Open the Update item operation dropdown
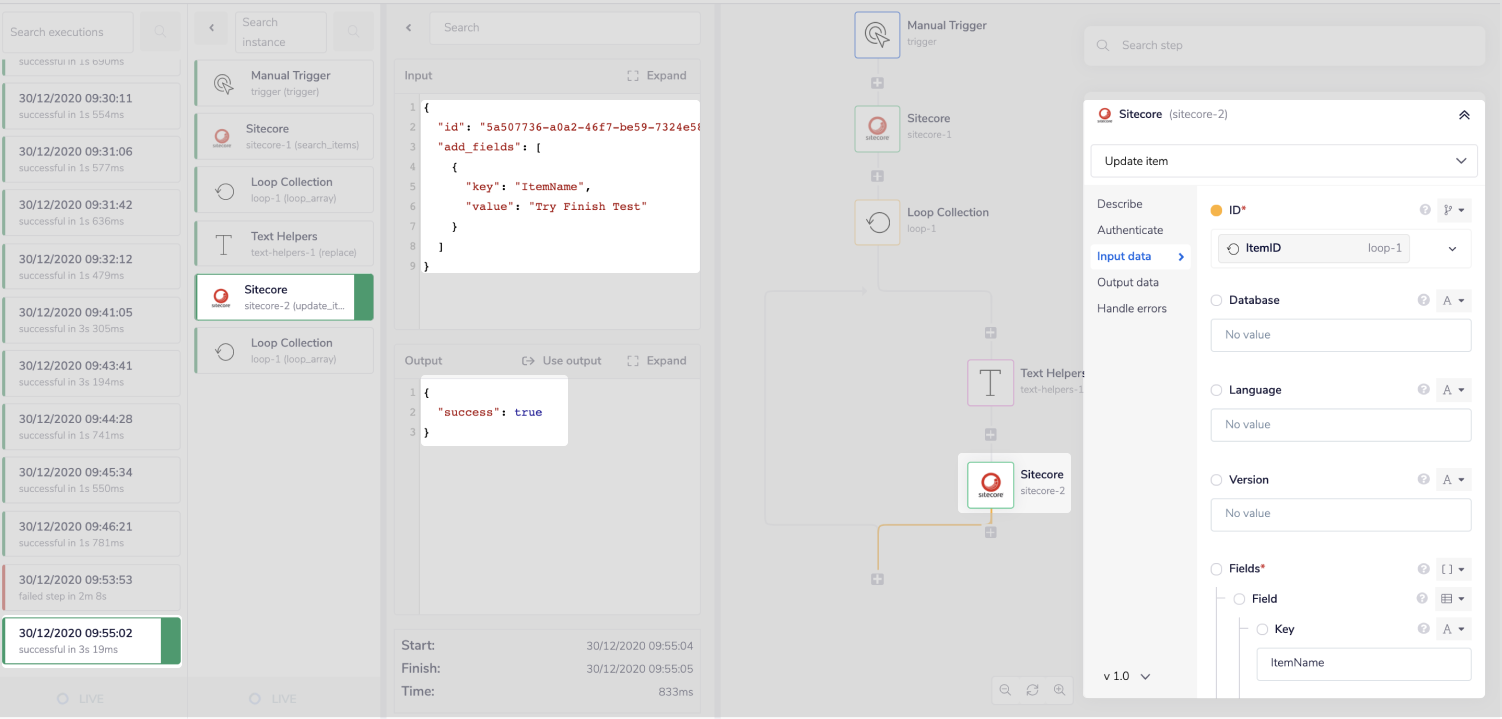 point(1283,160)
